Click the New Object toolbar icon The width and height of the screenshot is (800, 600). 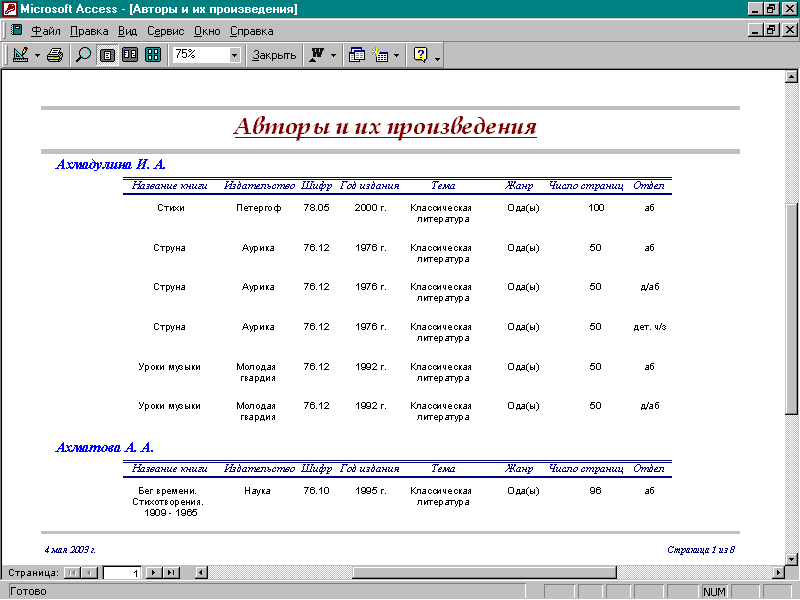[381, 55]
